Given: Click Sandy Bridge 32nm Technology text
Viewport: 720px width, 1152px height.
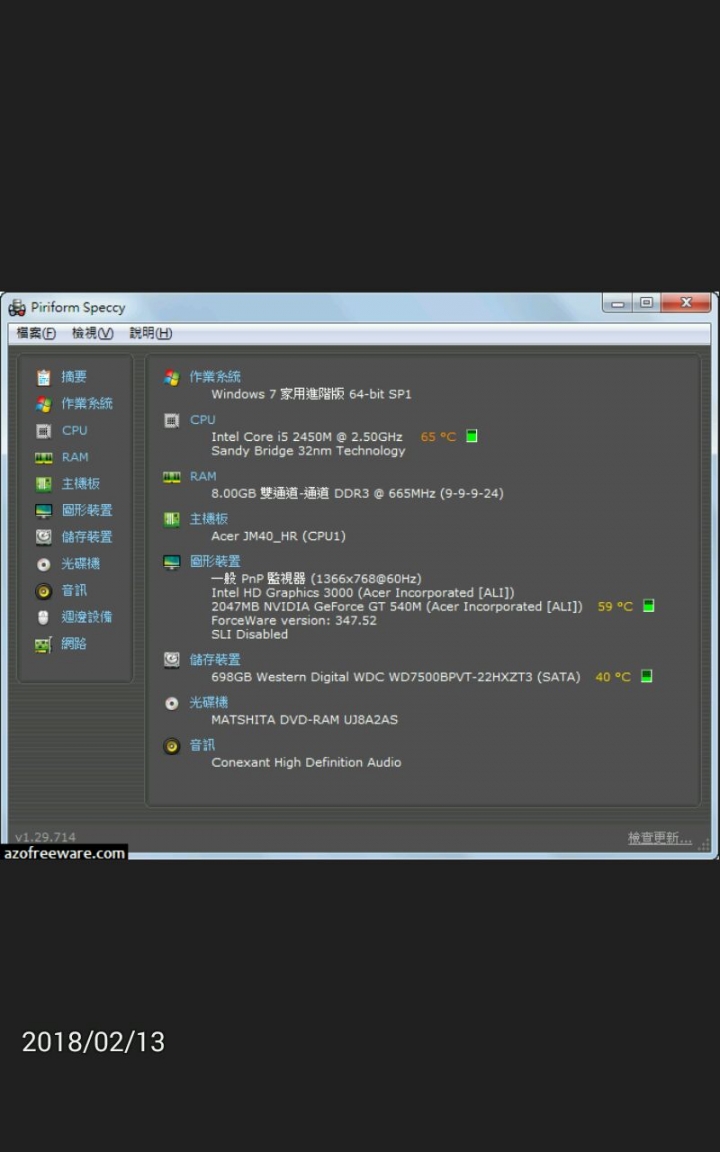Looking at the screenshot, I should point(309,451).
